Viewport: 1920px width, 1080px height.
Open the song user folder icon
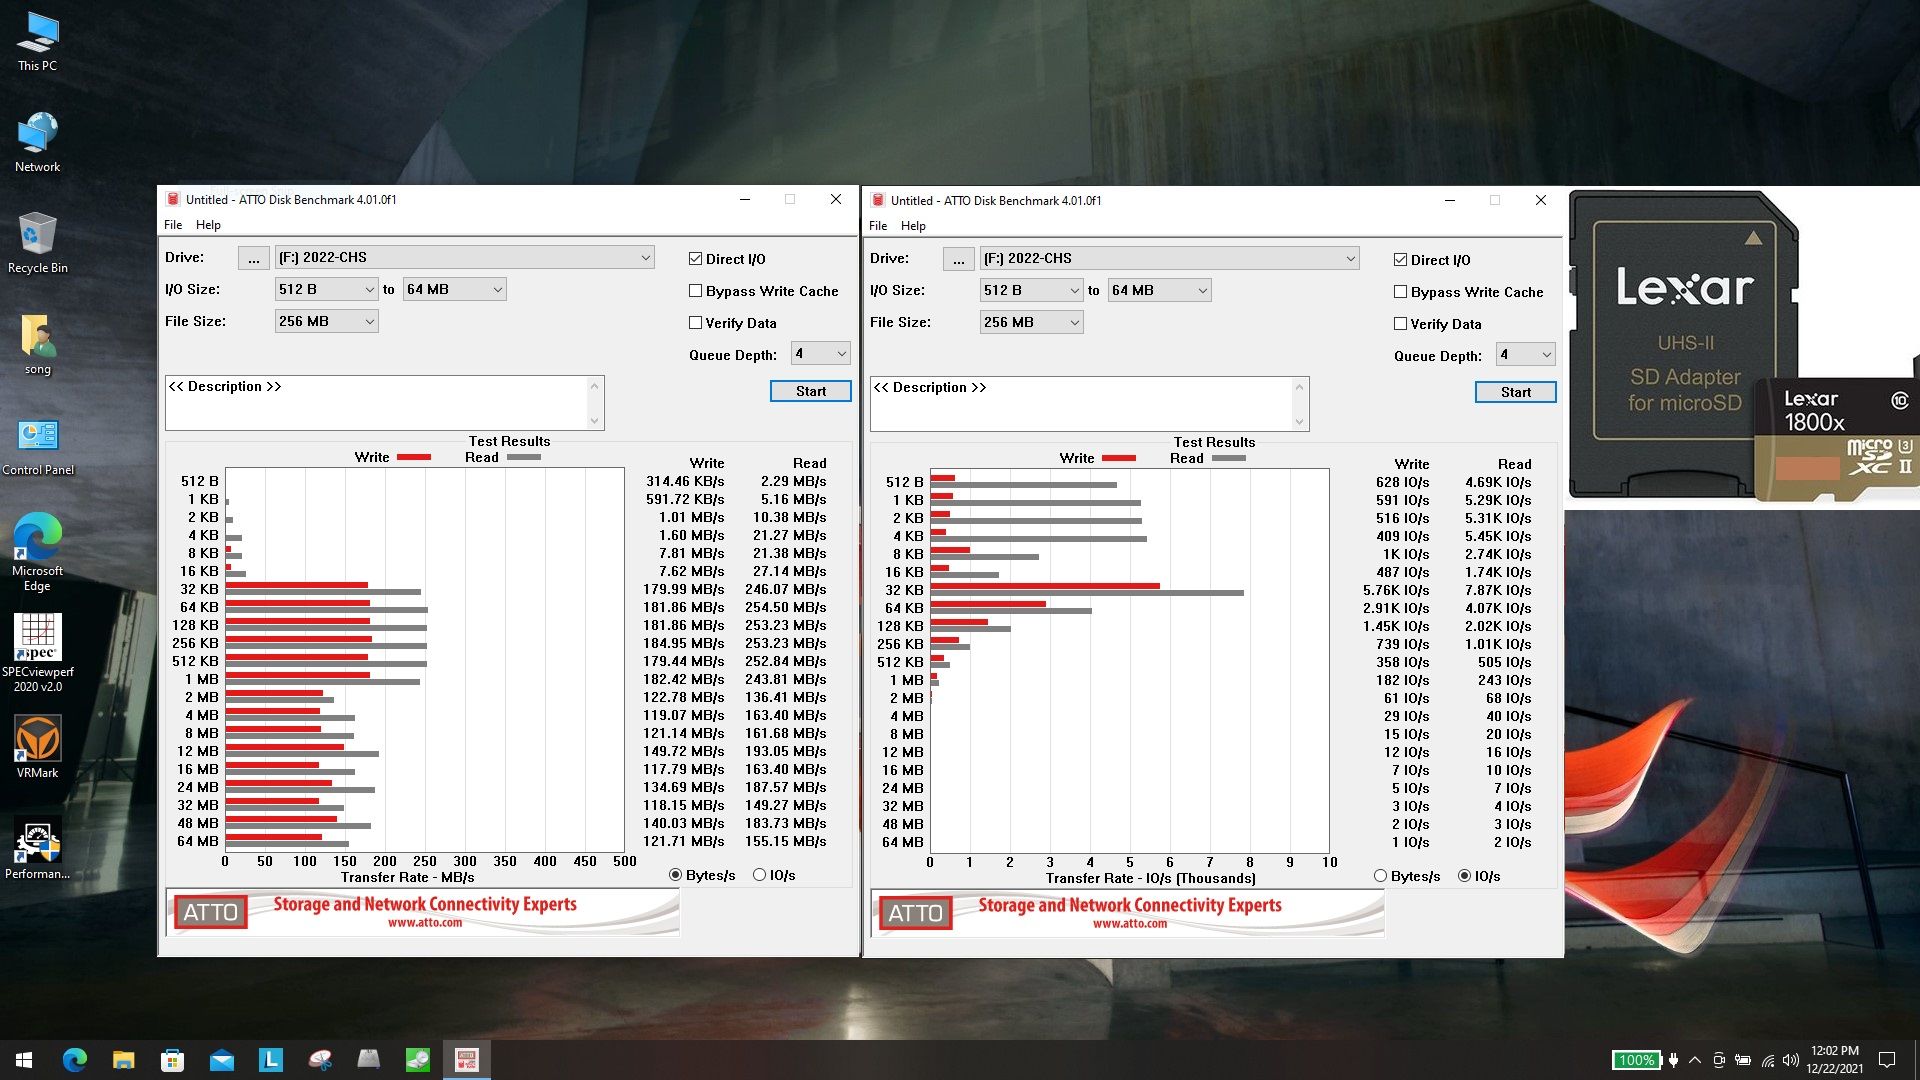[38, 344]
